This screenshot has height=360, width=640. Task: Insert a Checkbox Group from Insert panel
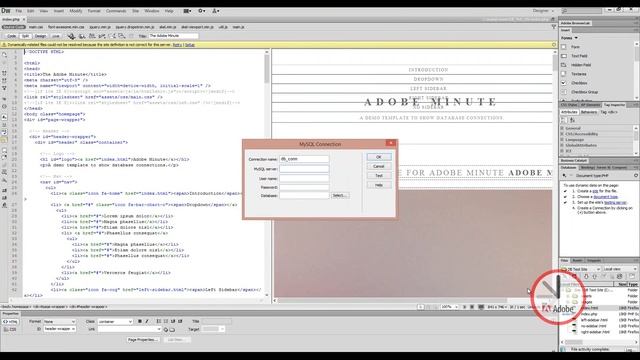[584, 92]
